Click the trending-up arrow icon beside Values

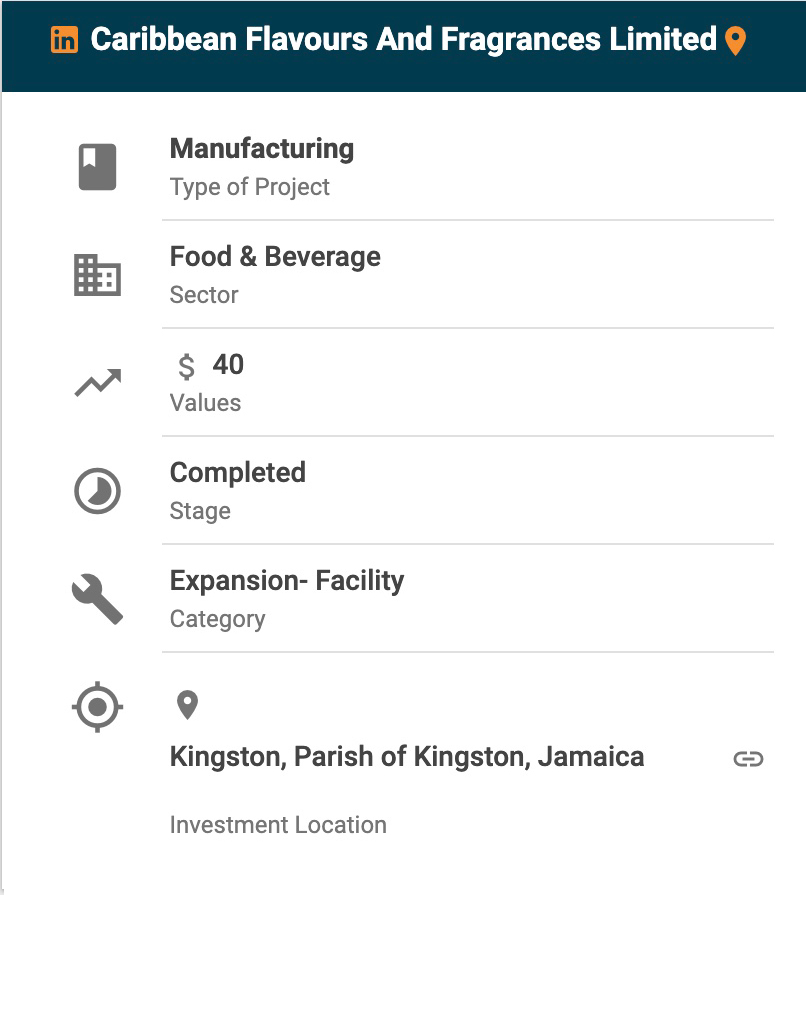[x=97, y=383]
